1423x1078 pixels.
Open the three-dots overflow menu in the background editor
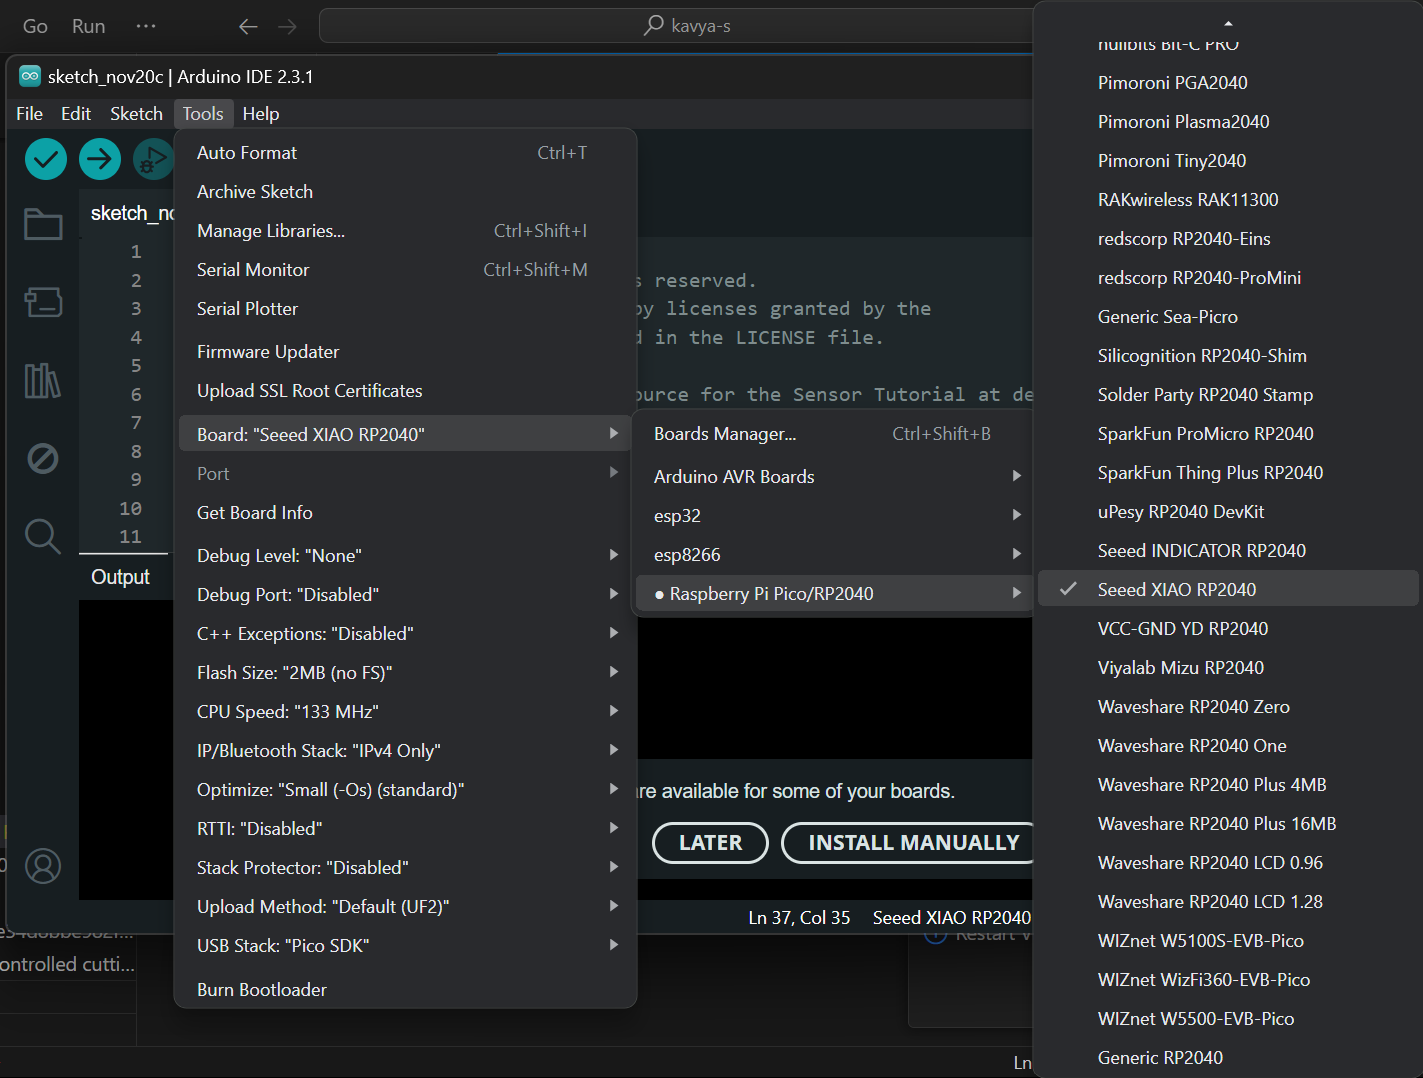click(x=146, y=26)
